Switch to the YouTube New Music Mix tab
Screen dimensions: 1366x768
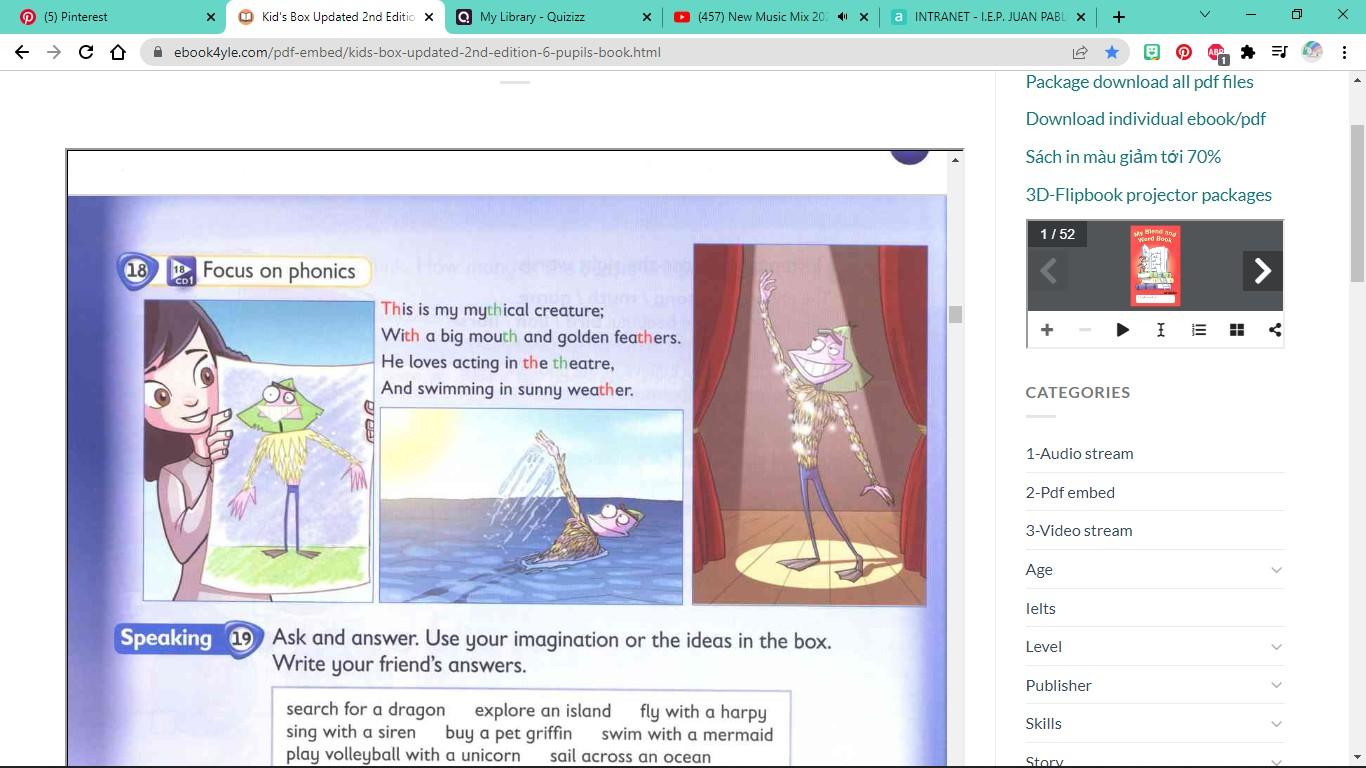coord(771,17)
